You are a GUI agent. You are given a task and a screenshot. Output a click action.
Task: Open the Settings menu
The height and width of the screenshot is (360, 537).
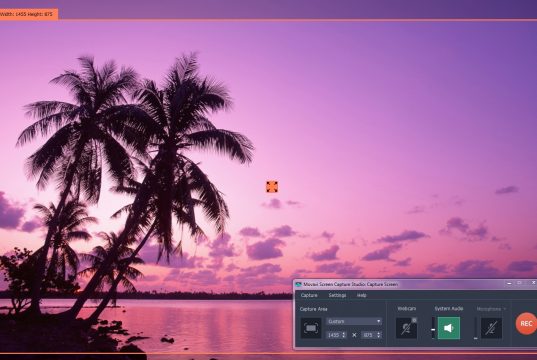pyautogui.click(x=337, y=295)
